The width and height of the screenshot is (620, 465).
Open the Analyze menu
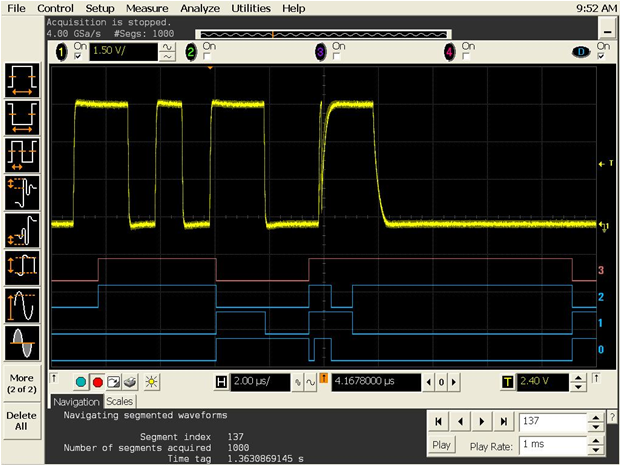tap(200, 8)
